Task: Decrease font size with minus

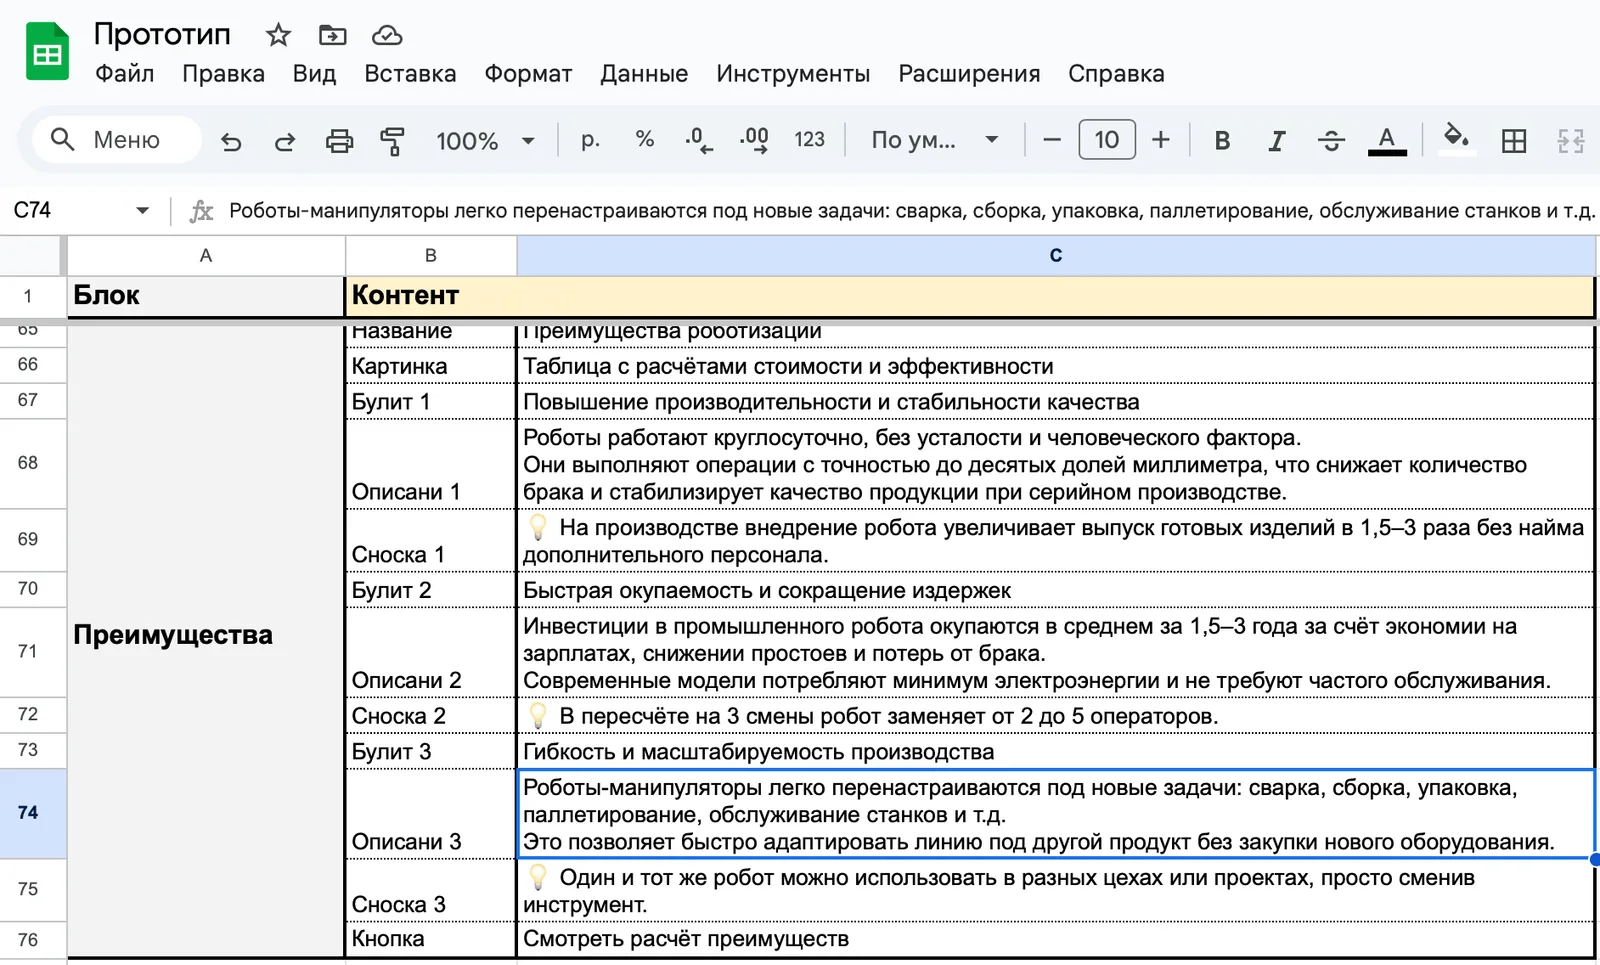Action: click(x=1052, y=140)
